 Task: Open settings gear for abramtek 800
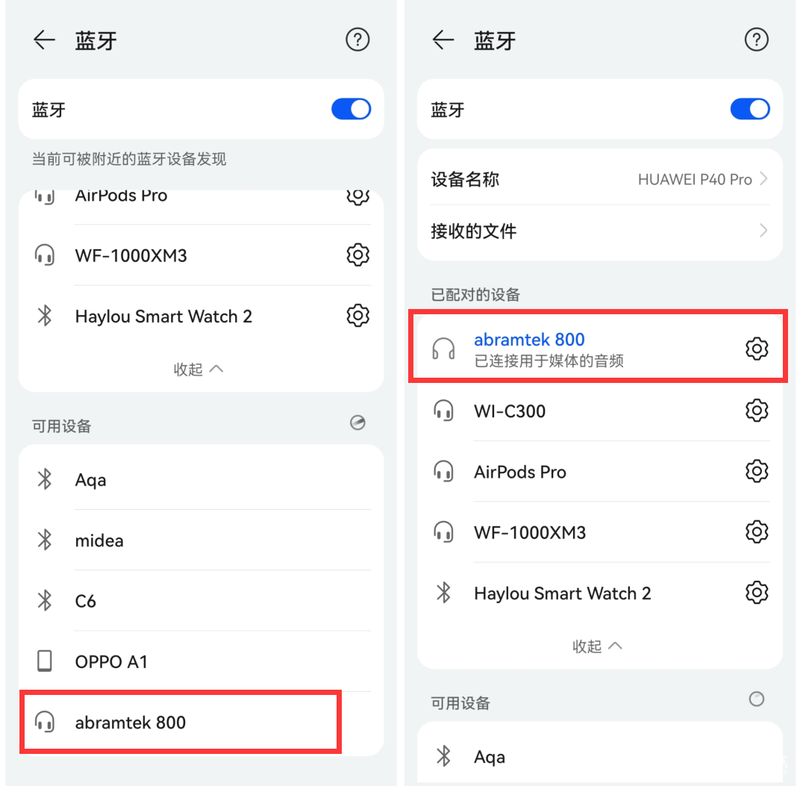(757, 349)
